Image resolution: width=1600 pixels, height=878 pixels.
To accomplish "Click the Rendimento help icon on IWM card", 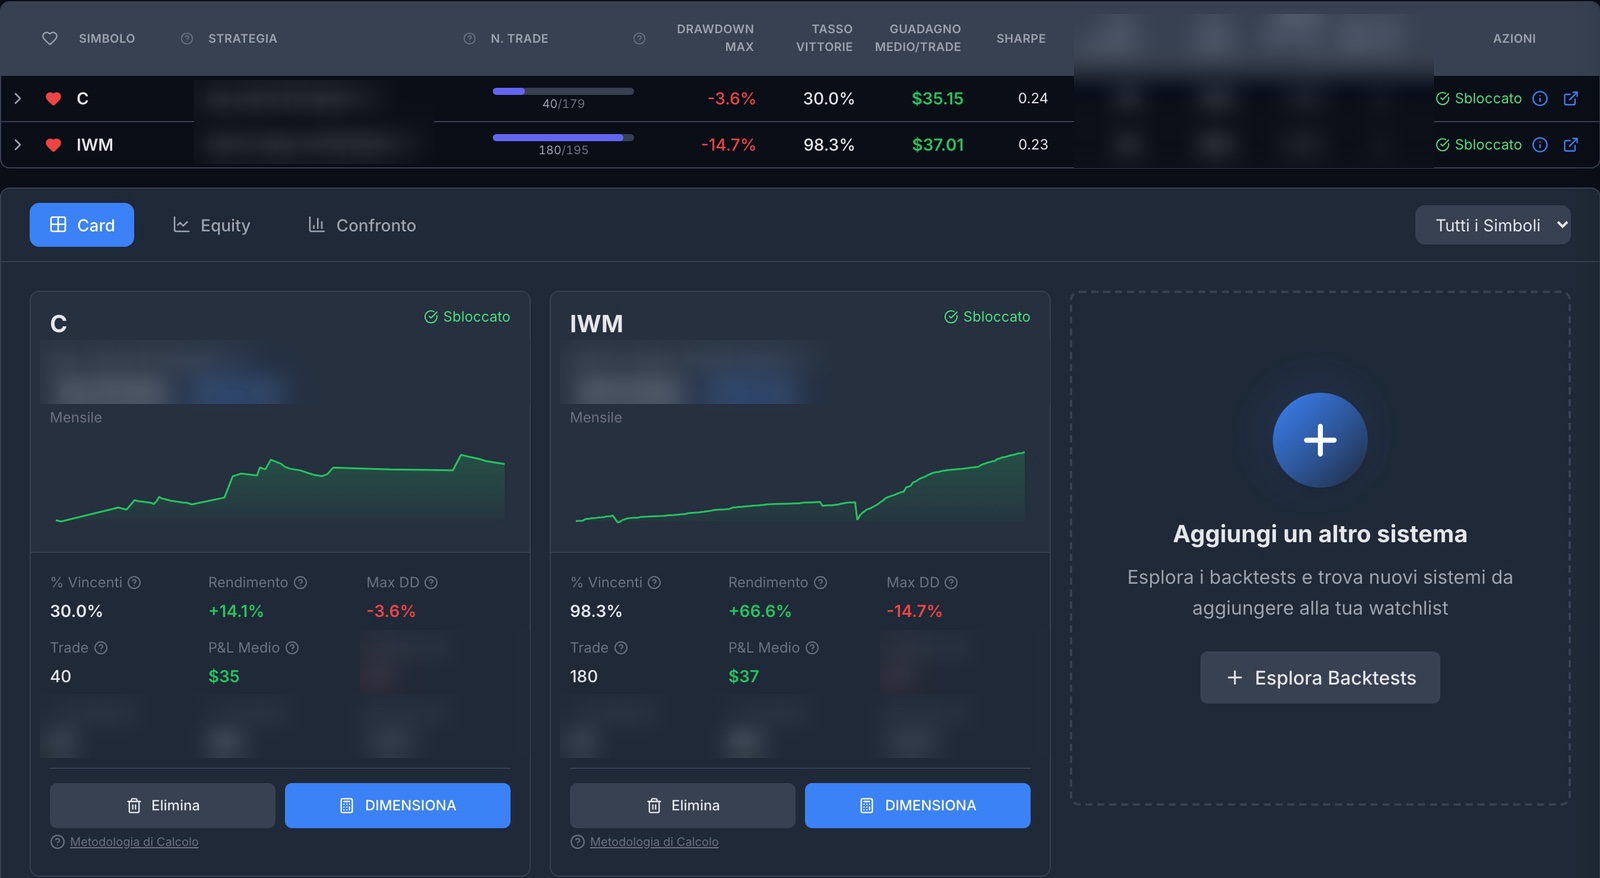I will click(820, 583).
